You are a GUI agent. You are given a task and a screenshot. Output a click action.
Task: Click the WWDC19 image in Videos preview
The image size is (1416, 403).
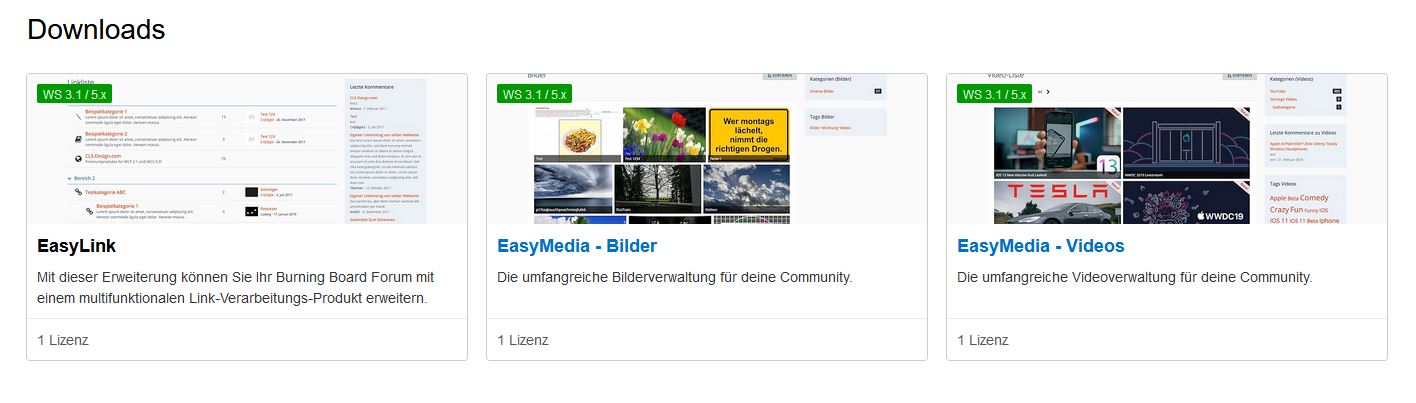point(1186,200)
